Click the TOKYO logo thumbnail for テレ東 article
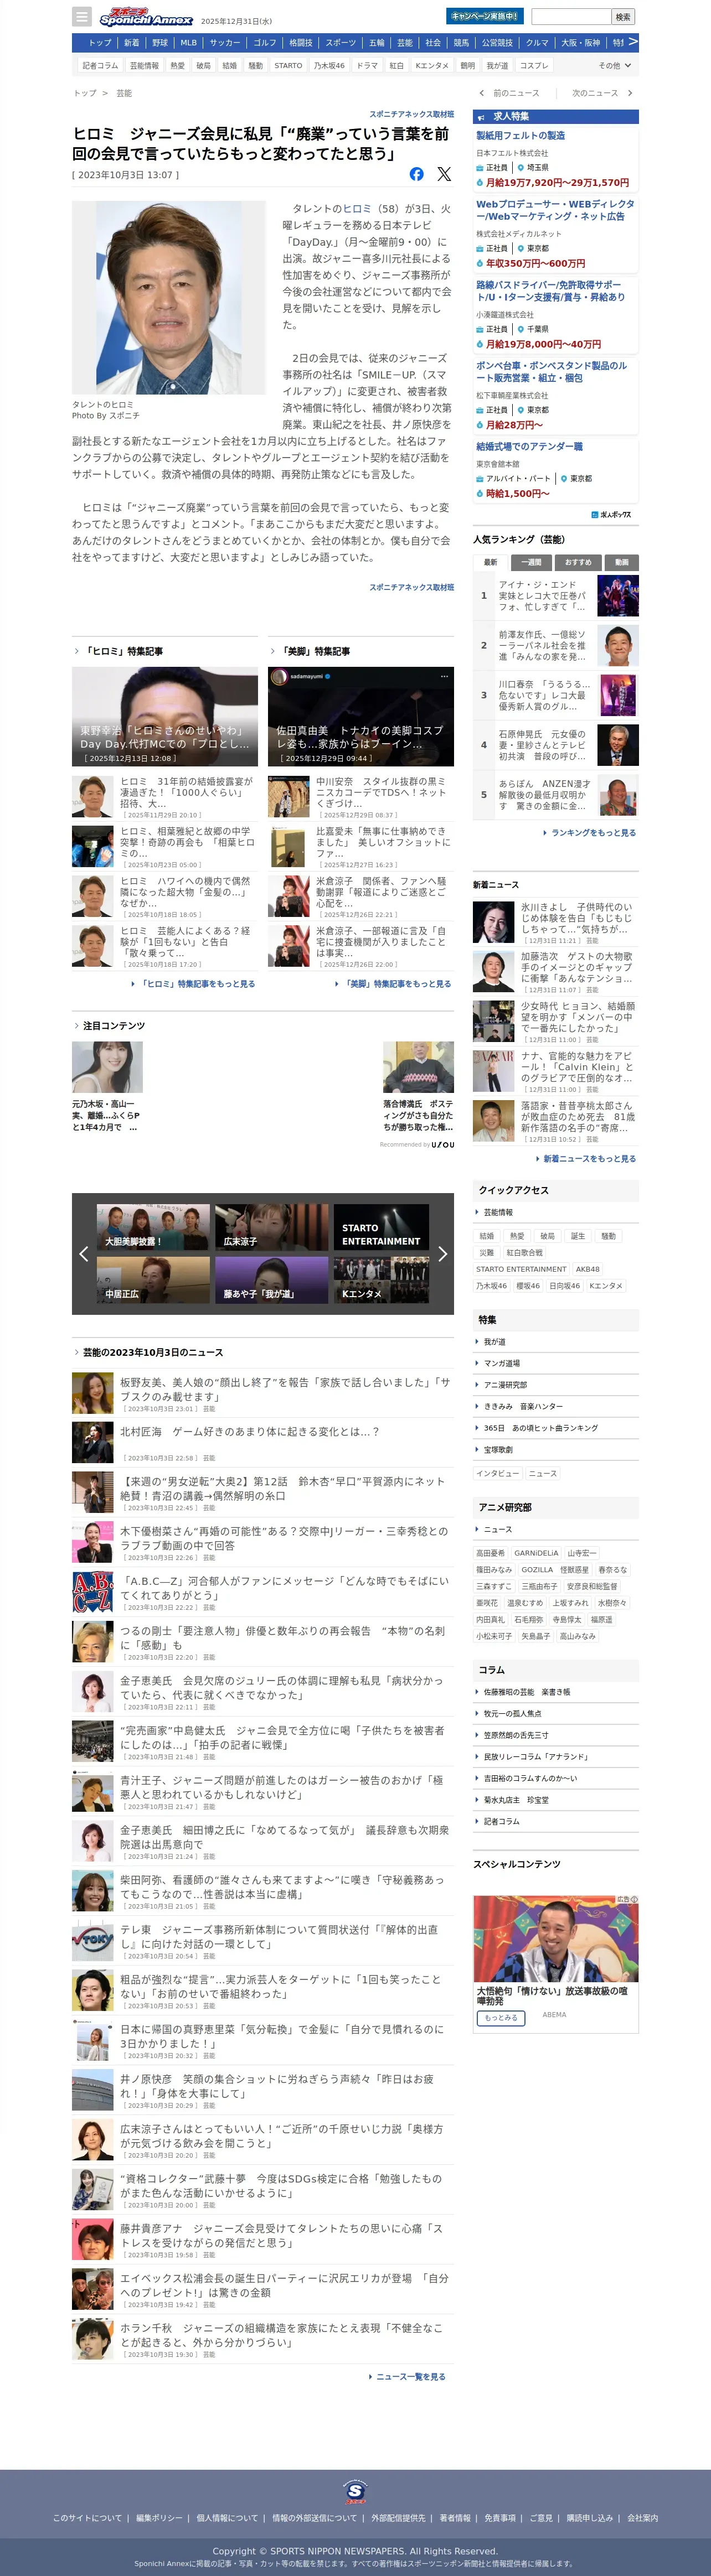The width and height of the screenshot is (711, 2576). (x=92, y=1940)
